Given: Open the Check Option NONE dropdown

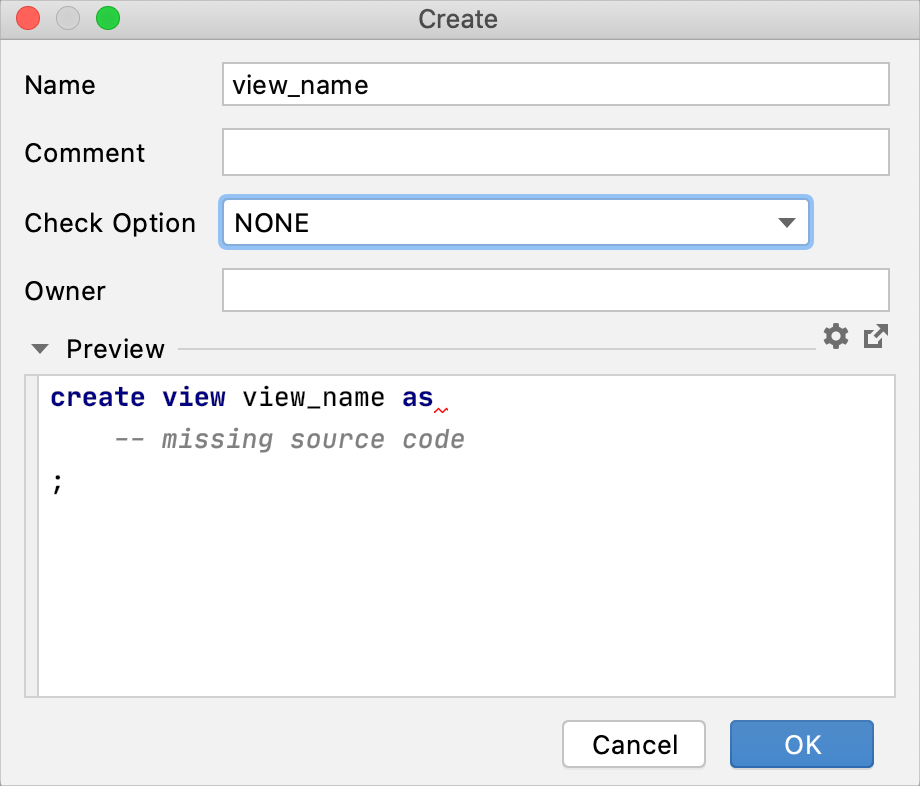Looking at the screenshot, I should tap(515, 223).
